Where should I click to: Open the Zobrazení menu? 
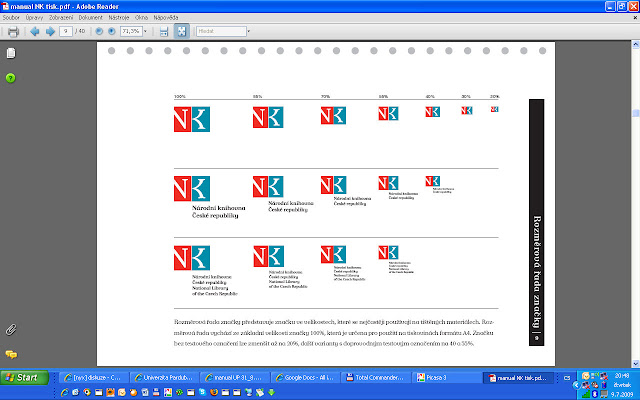coord(61,18)
